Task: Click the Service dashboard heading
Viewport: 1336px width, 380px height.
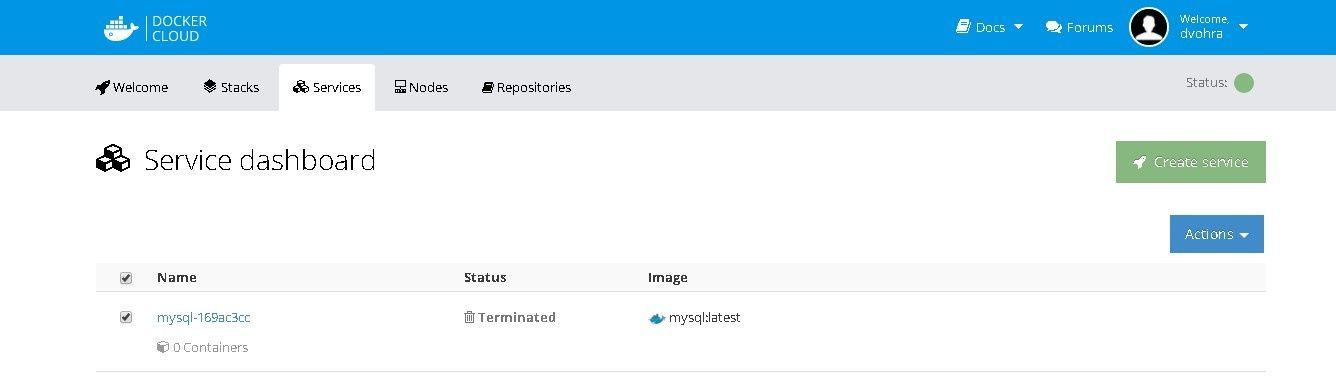Action: point(260,160)
